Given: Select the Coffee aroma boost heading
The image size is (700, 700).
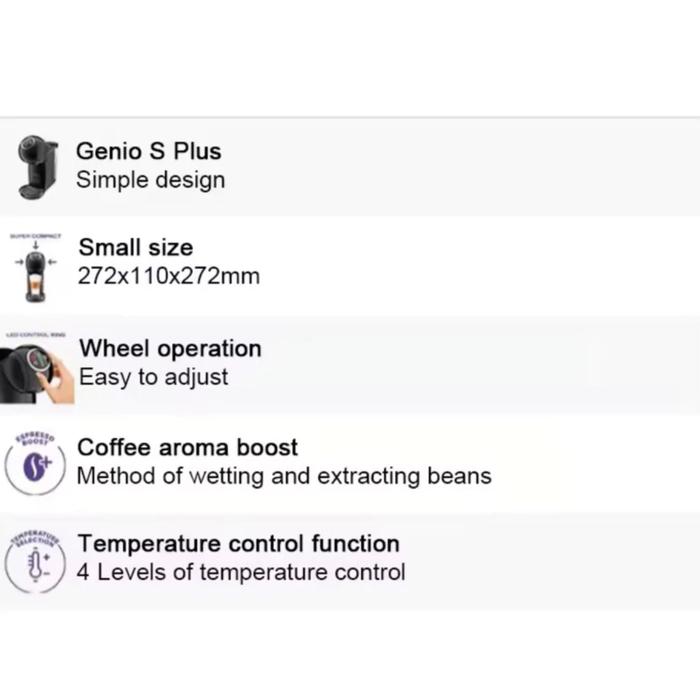Looking at the screenshot, I should click(187, 447).
